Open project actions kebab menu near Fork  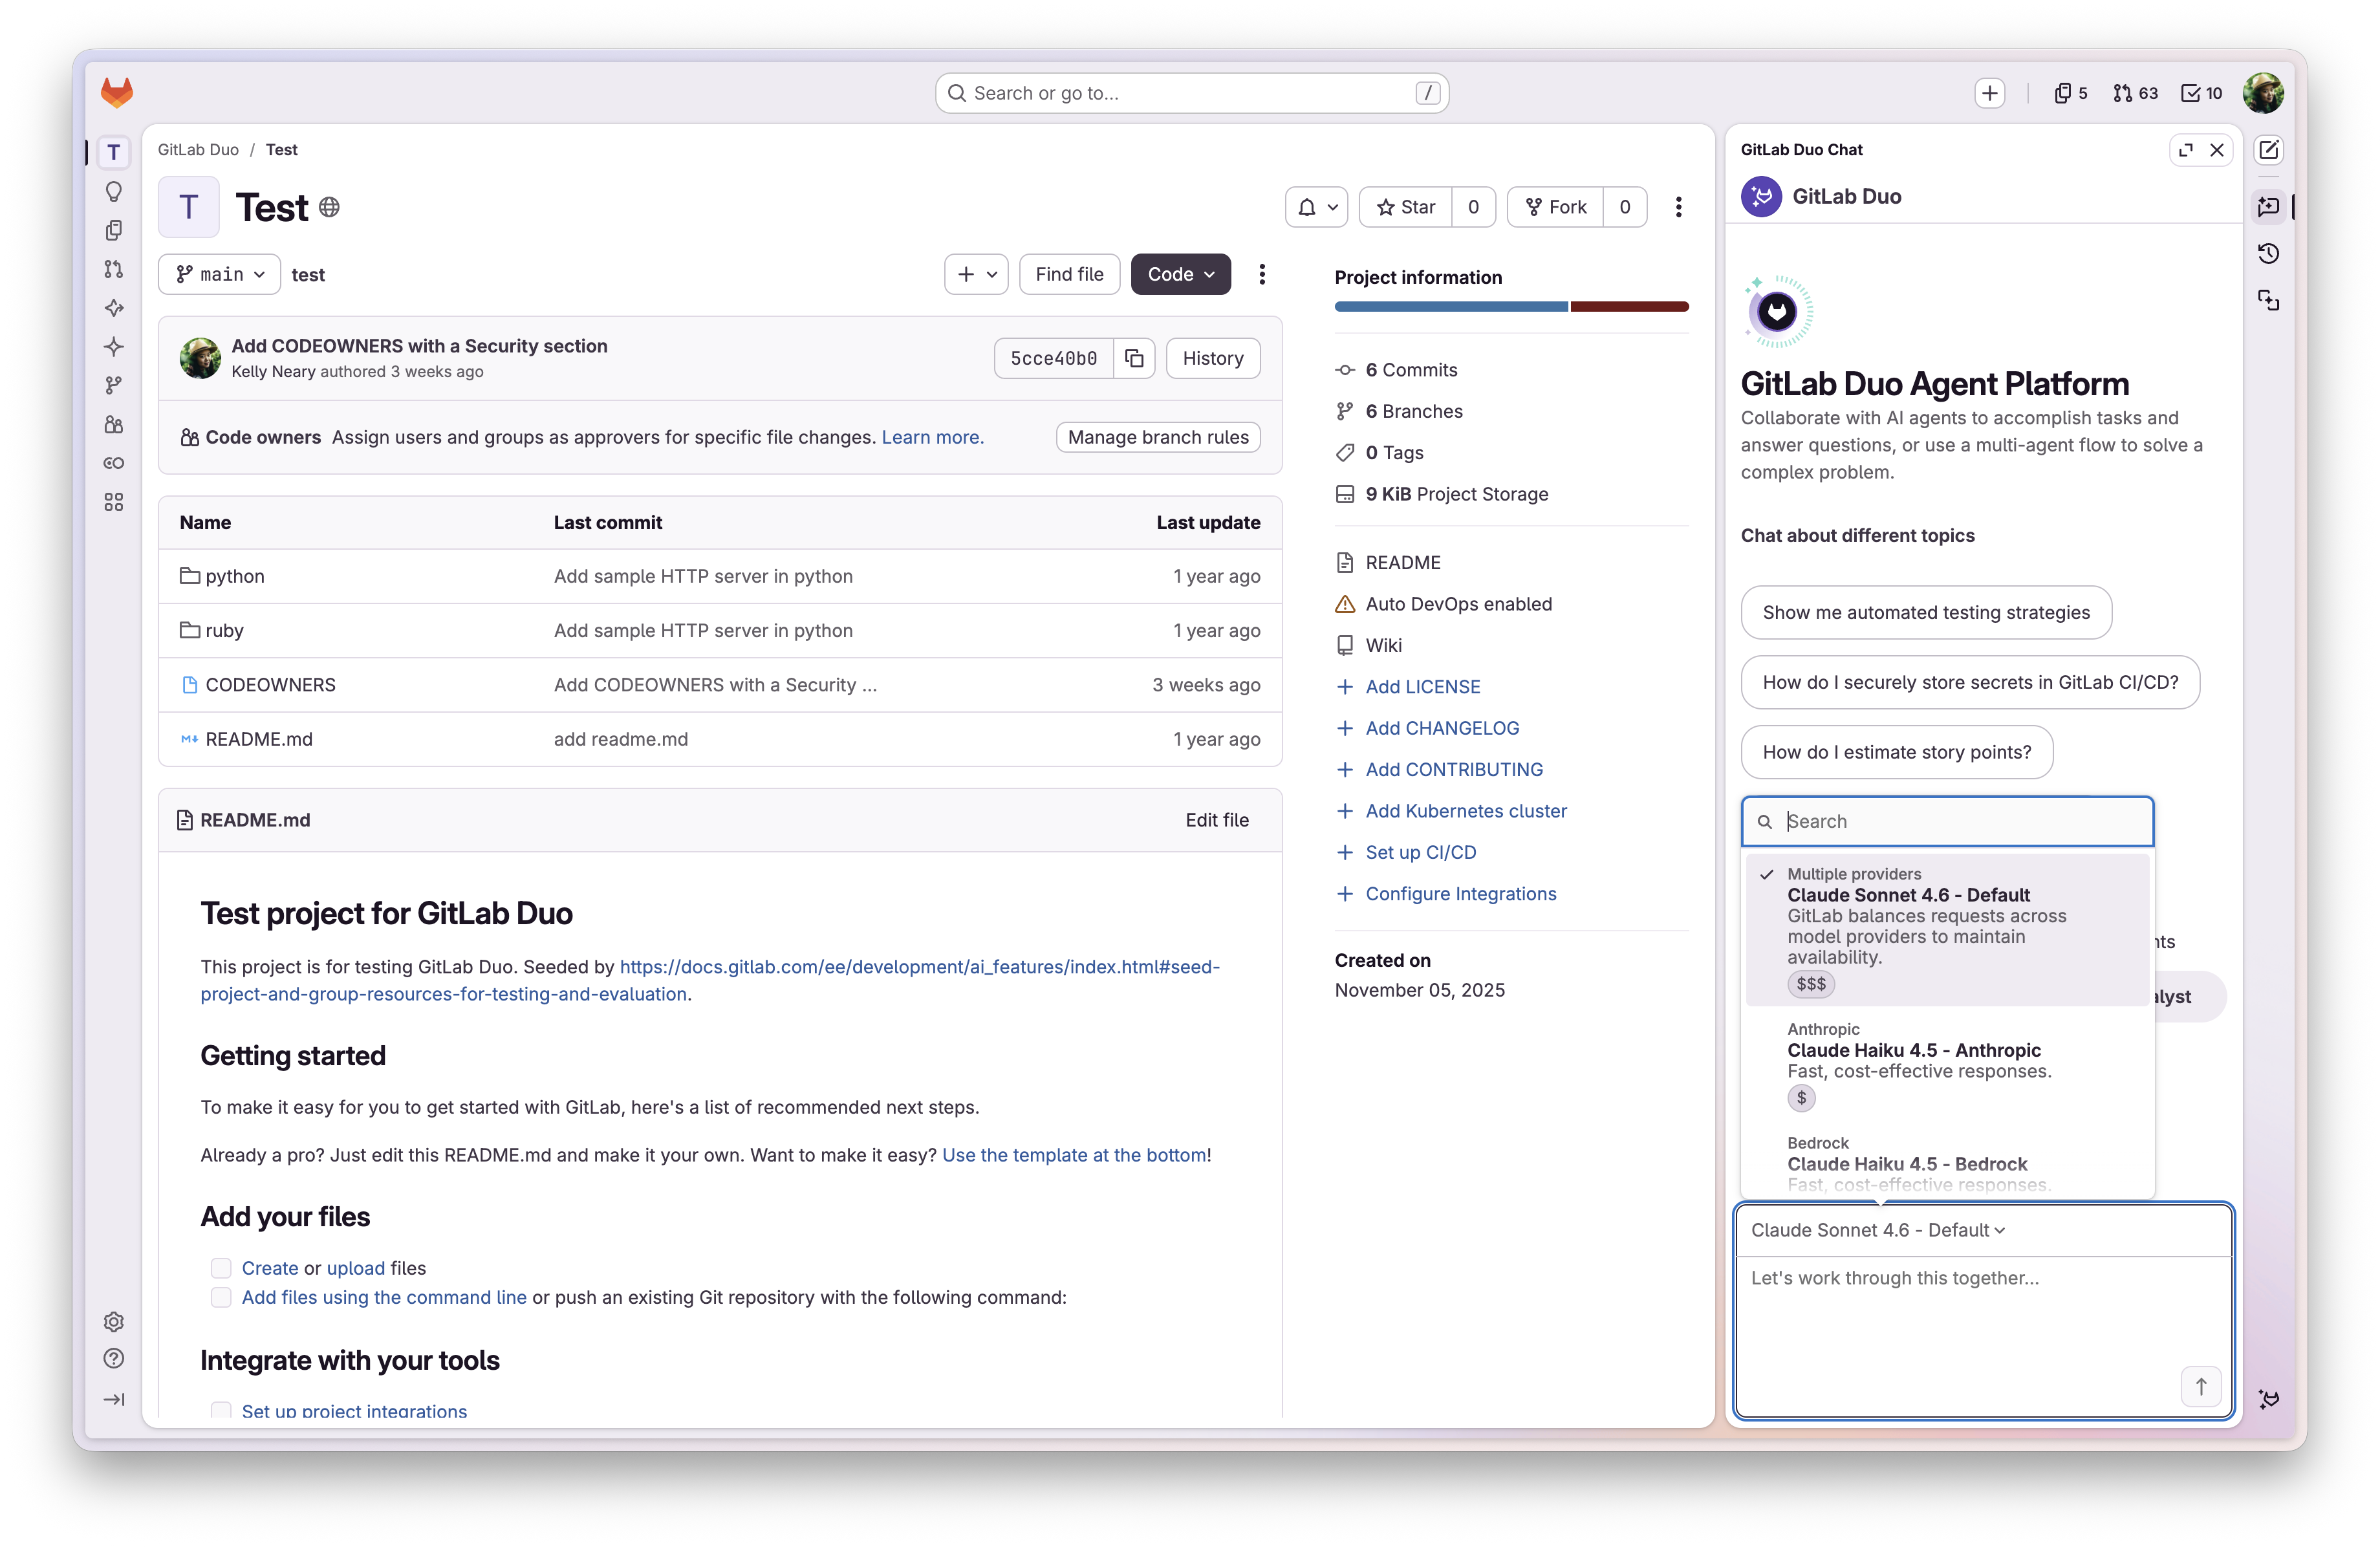[1678, 207]
